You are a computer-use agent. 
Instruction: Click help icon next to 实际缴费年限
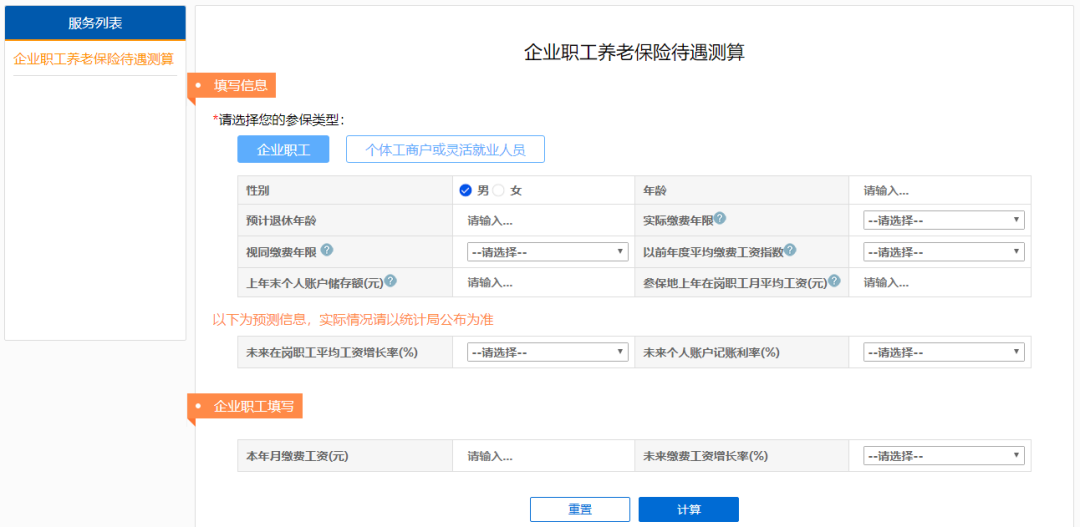[x=720, y=218]
